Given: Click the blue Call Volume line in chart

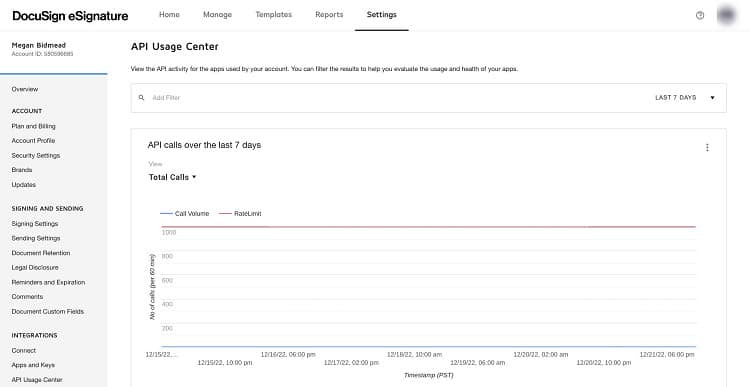Looking at the screenshot, I should [429, 346].
